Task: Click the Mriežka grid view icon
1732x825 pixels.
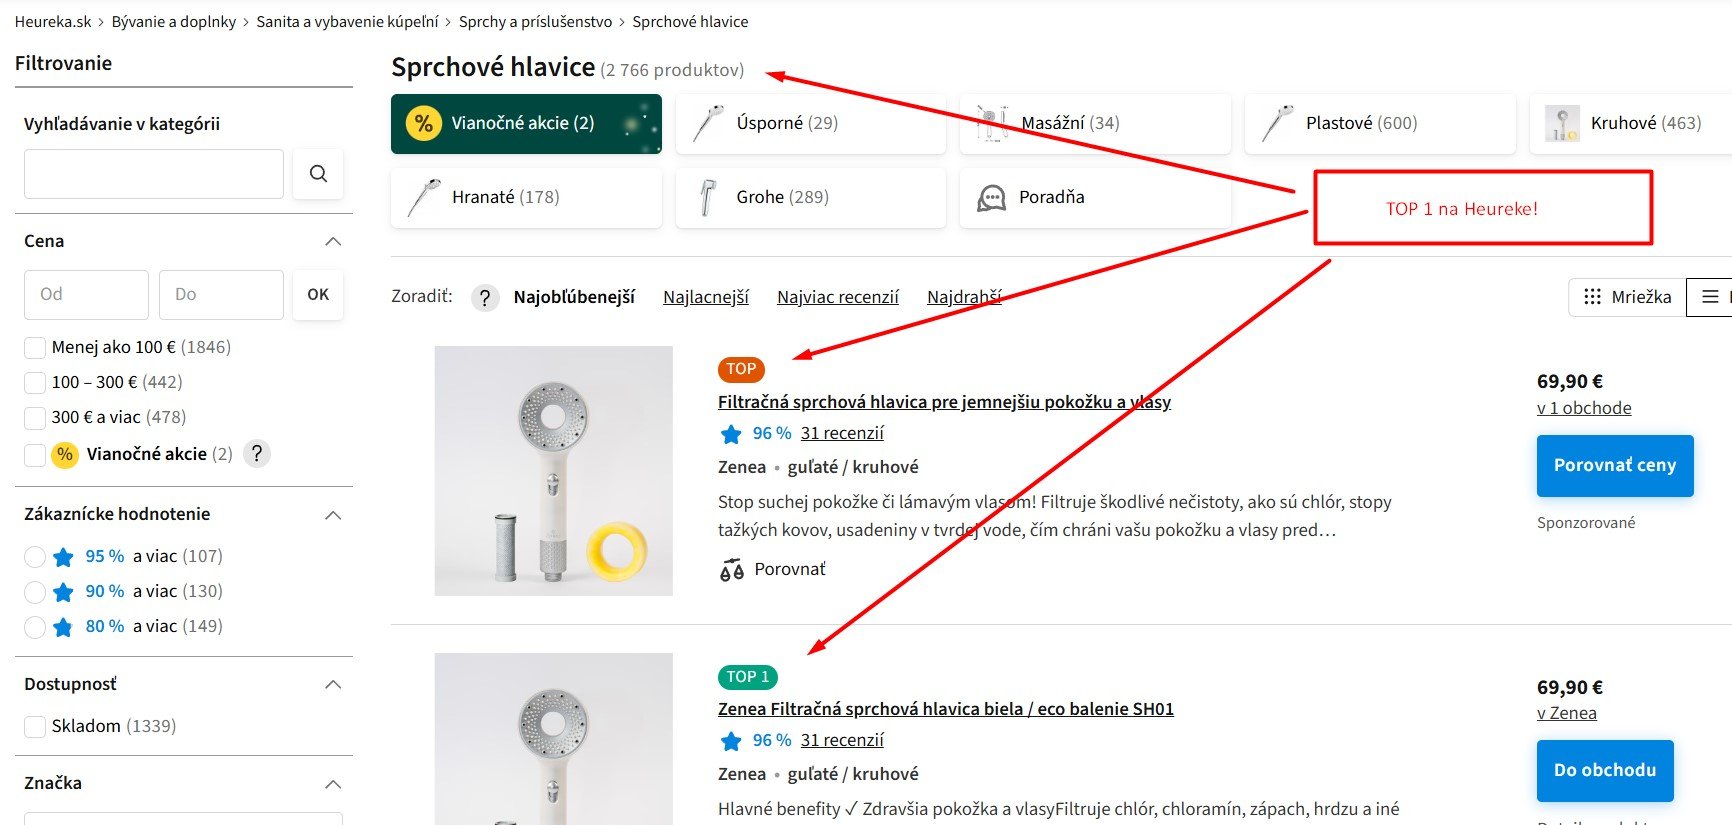Action: coord(1593,297)
